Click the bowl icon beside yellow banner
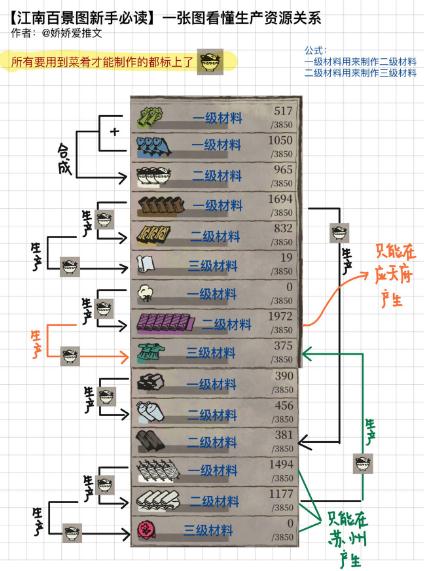 210,62
